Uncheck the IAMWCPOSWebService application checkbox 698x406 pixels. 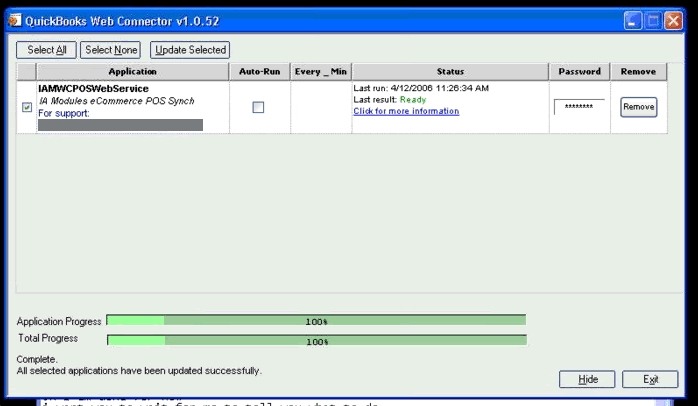[27, 107]
